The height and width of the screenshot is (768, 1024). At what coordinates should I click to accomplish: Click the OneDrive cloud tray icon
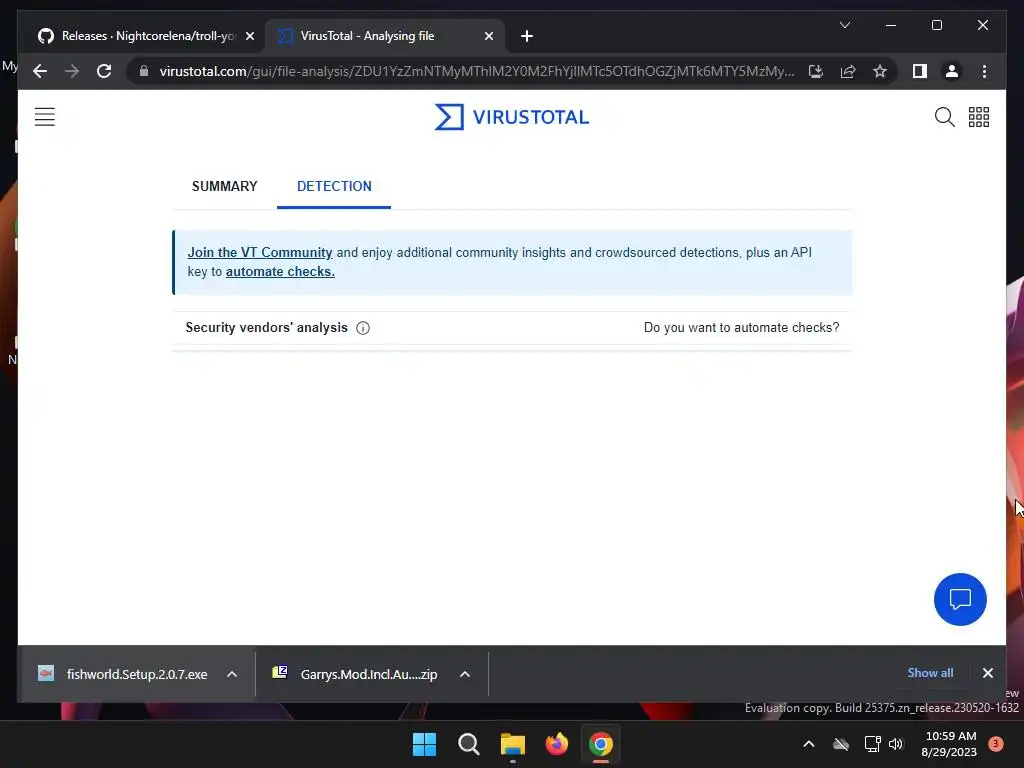point(841,744)
